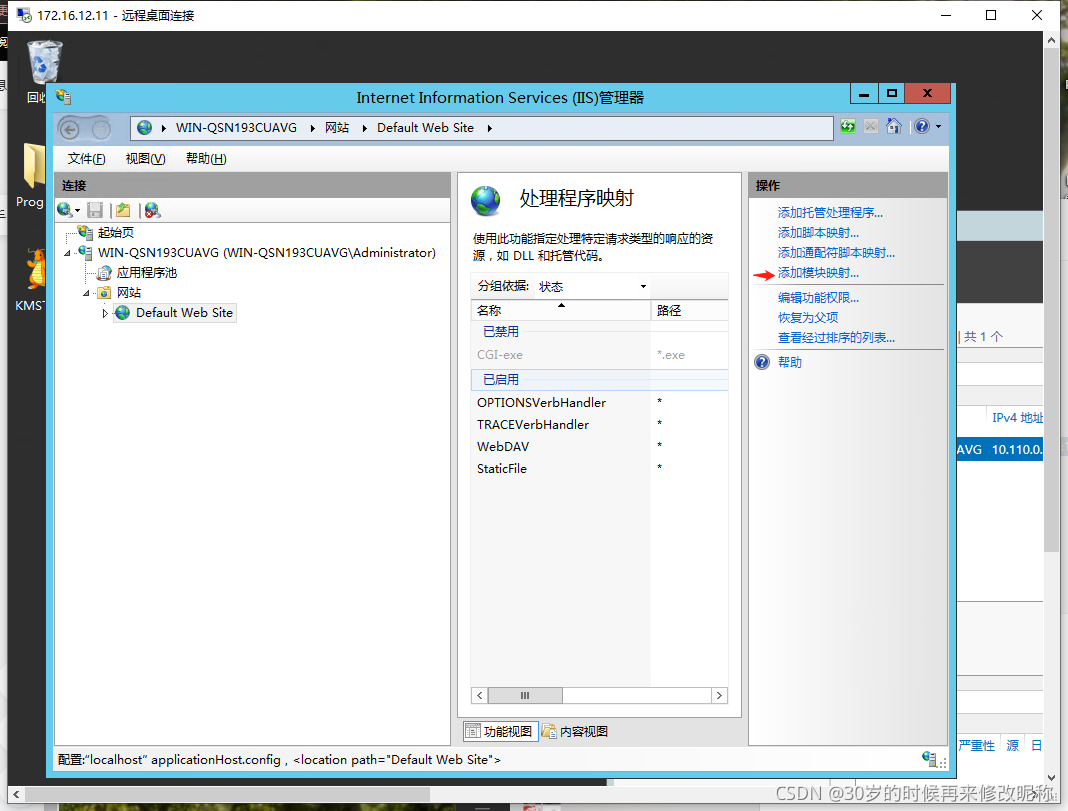This screenshot has width=1068, height=811.
Task: Click the Create New Connection globe icon
Action: [65, 210]
